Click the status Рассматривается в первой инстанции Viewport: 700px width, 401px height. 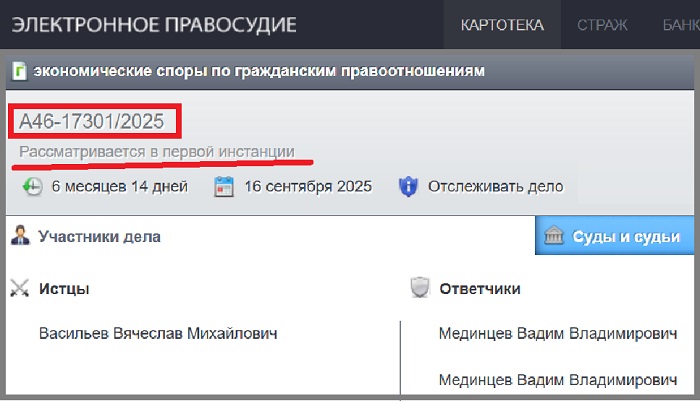pyautogui.click(x=157, y=151)
